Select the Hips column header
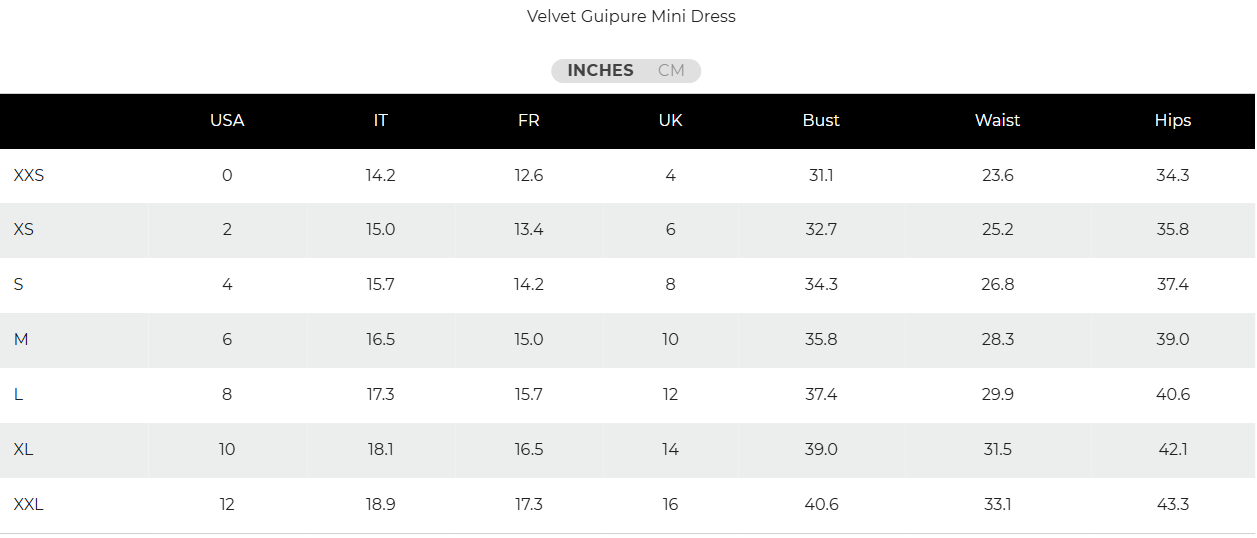 coord(1172,120)
